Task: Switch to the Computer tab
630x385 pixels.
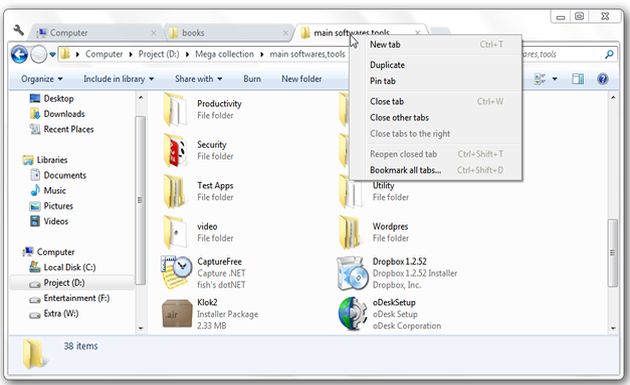Action: pos(96,33)
